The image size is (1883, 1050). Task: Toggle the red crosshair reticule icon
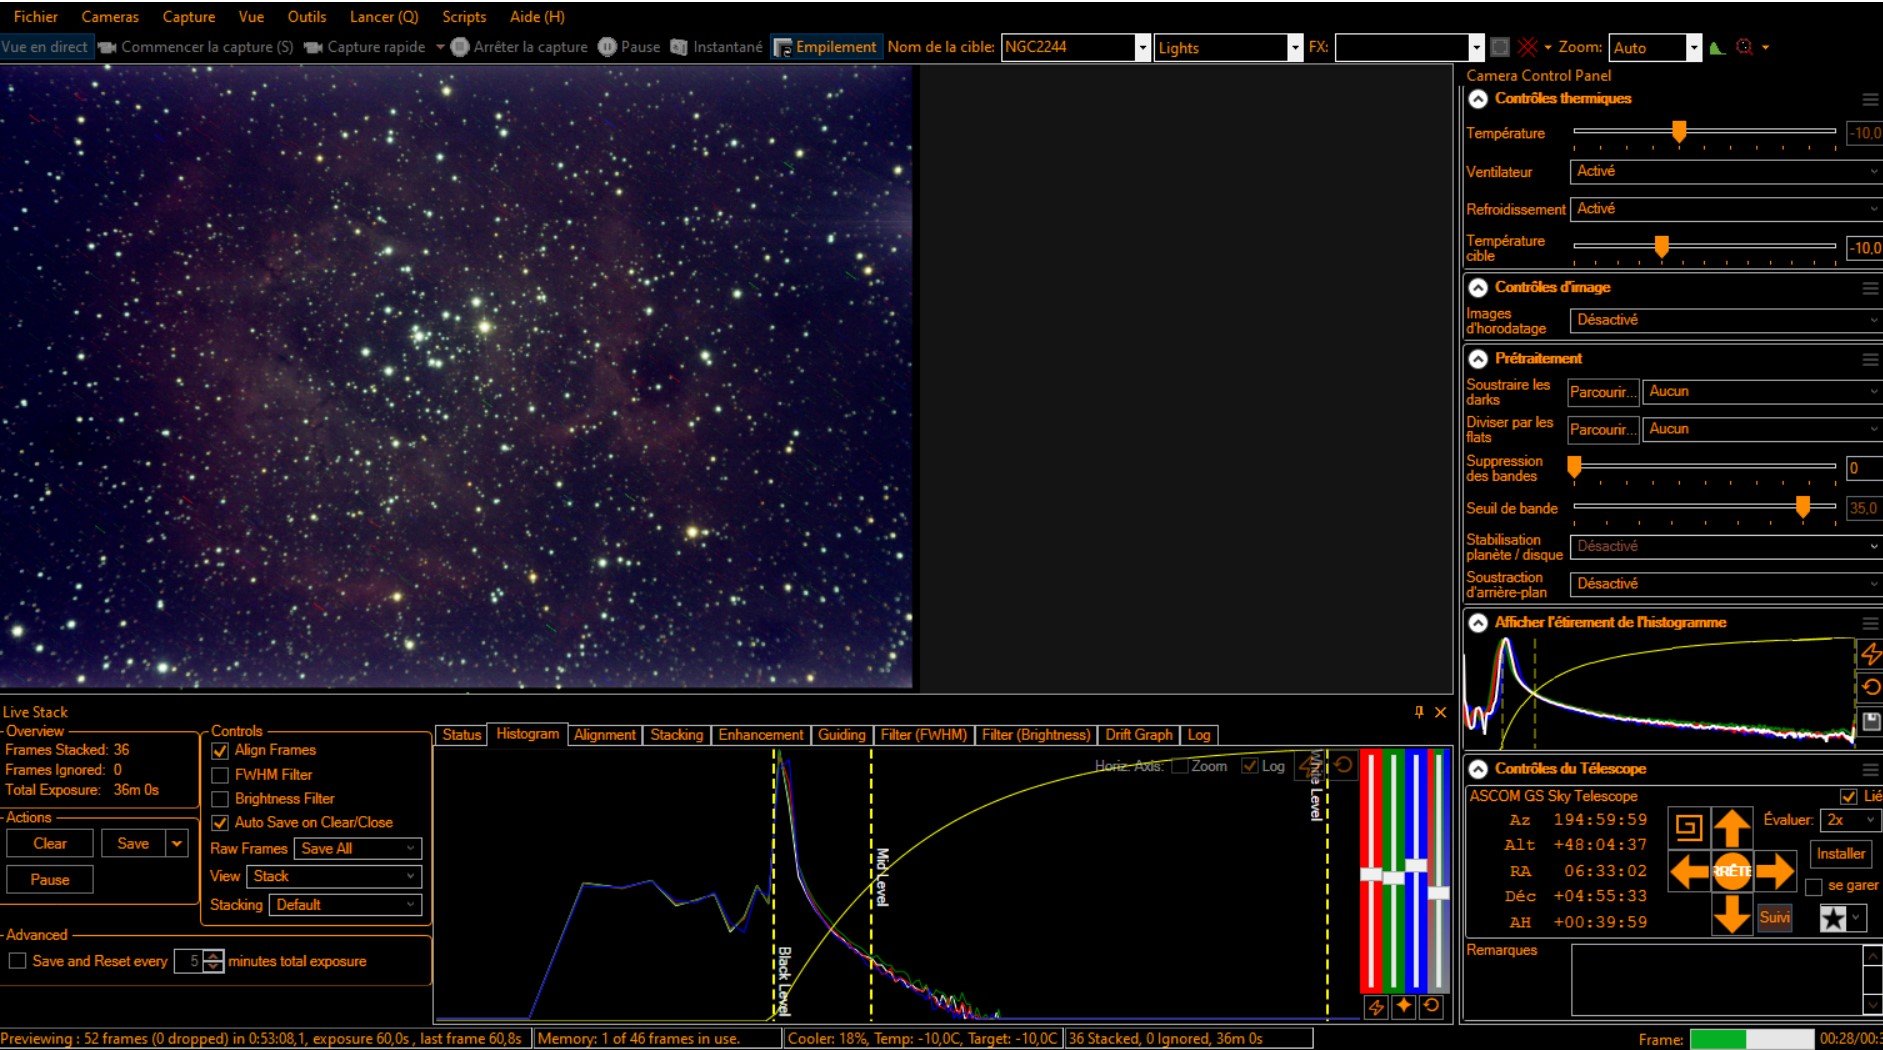[1527, 47]
